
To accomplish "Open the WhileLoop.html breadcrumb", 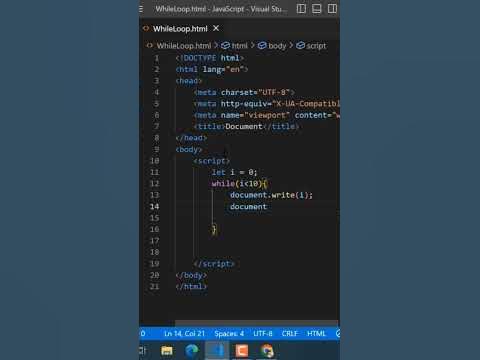I will coord(184,46).
